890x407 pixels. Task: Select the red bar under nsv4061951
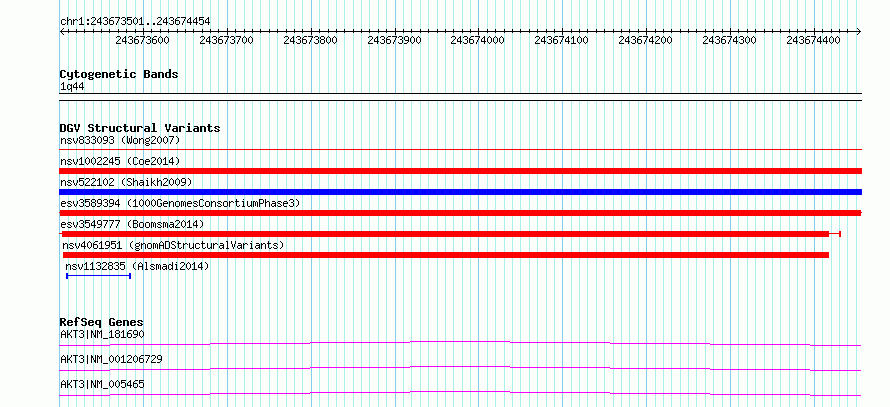coord(445,255)
